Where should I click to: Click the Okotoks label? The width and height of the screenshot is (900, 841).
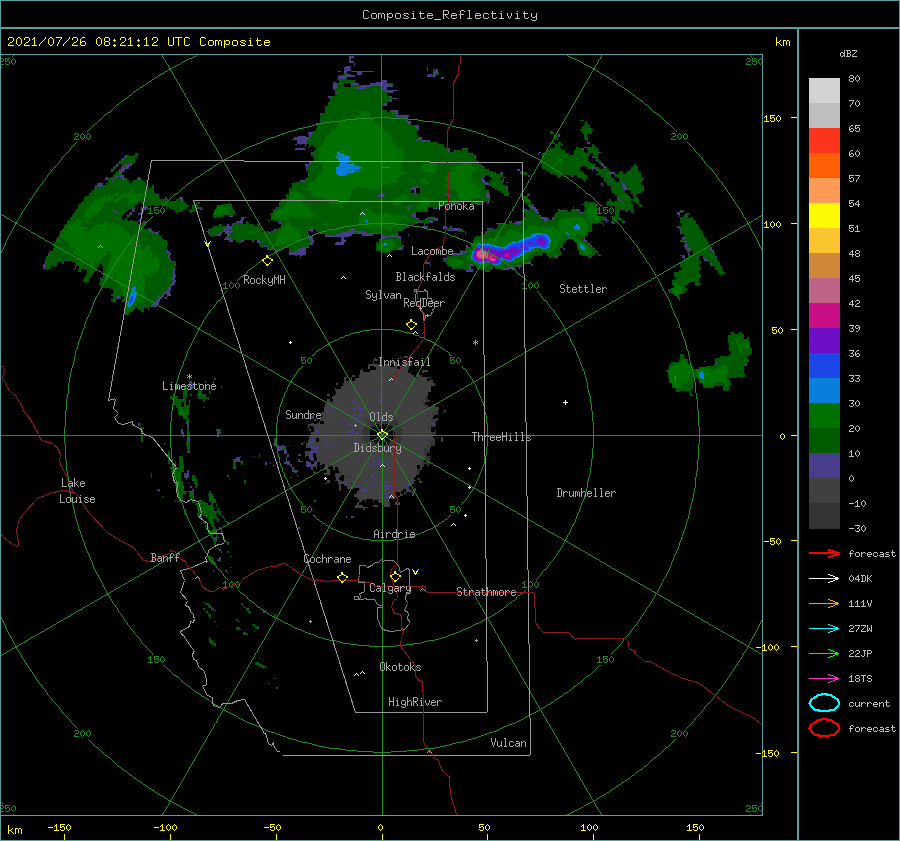tap(400, 667)
